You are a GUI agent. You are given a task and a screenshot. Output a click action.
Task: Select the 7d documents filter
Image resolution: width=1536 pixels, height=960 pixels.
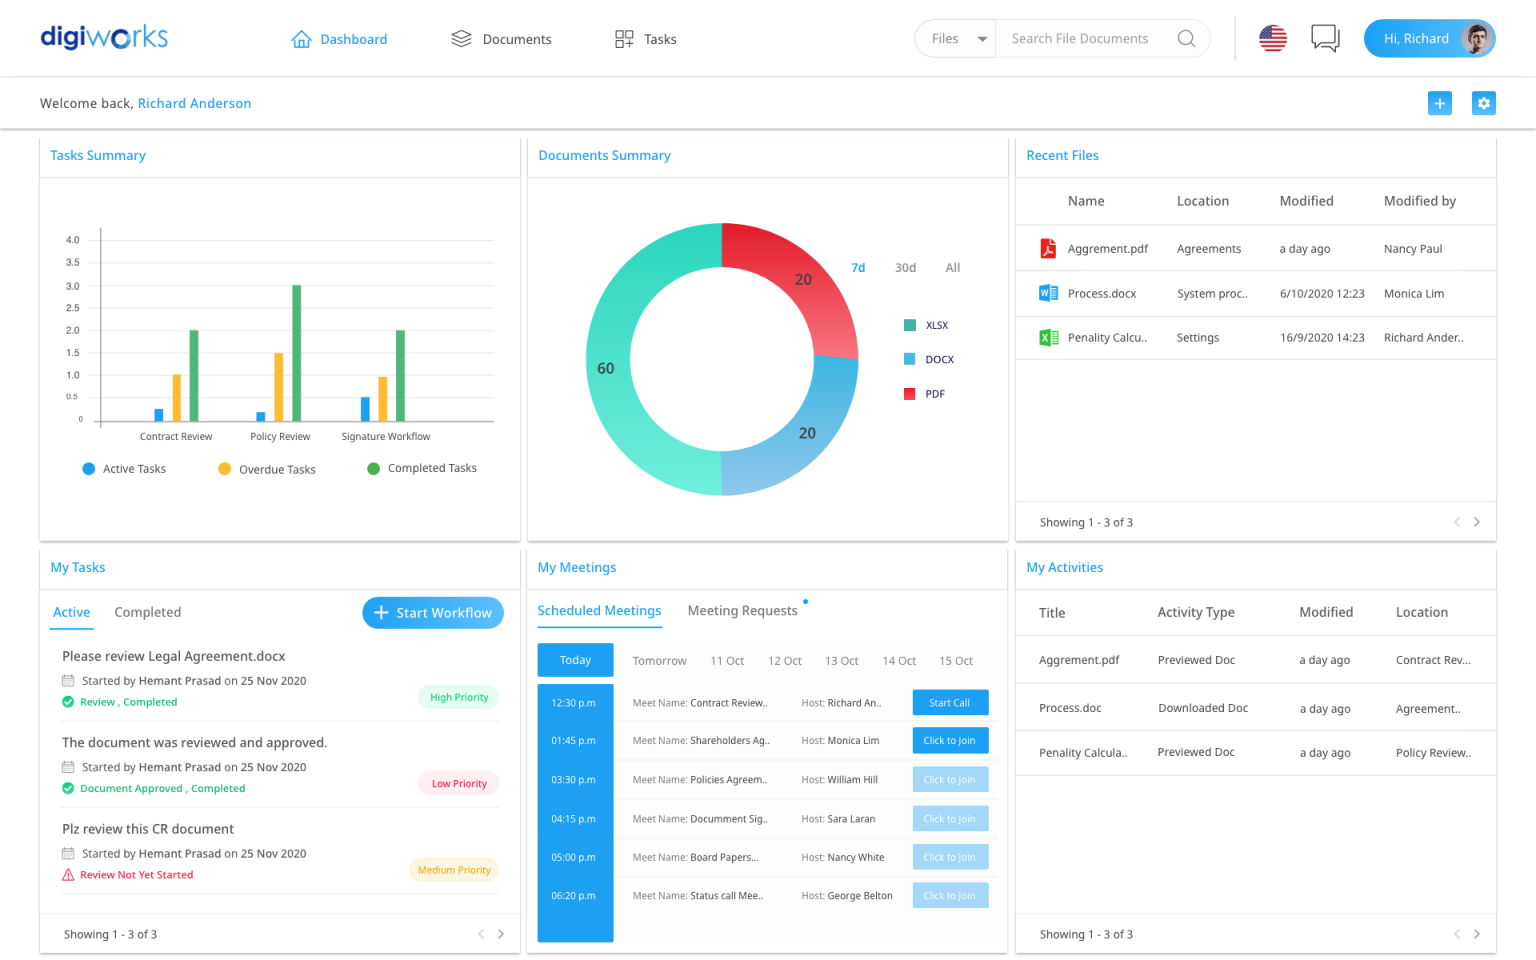(x=858, y=267)
